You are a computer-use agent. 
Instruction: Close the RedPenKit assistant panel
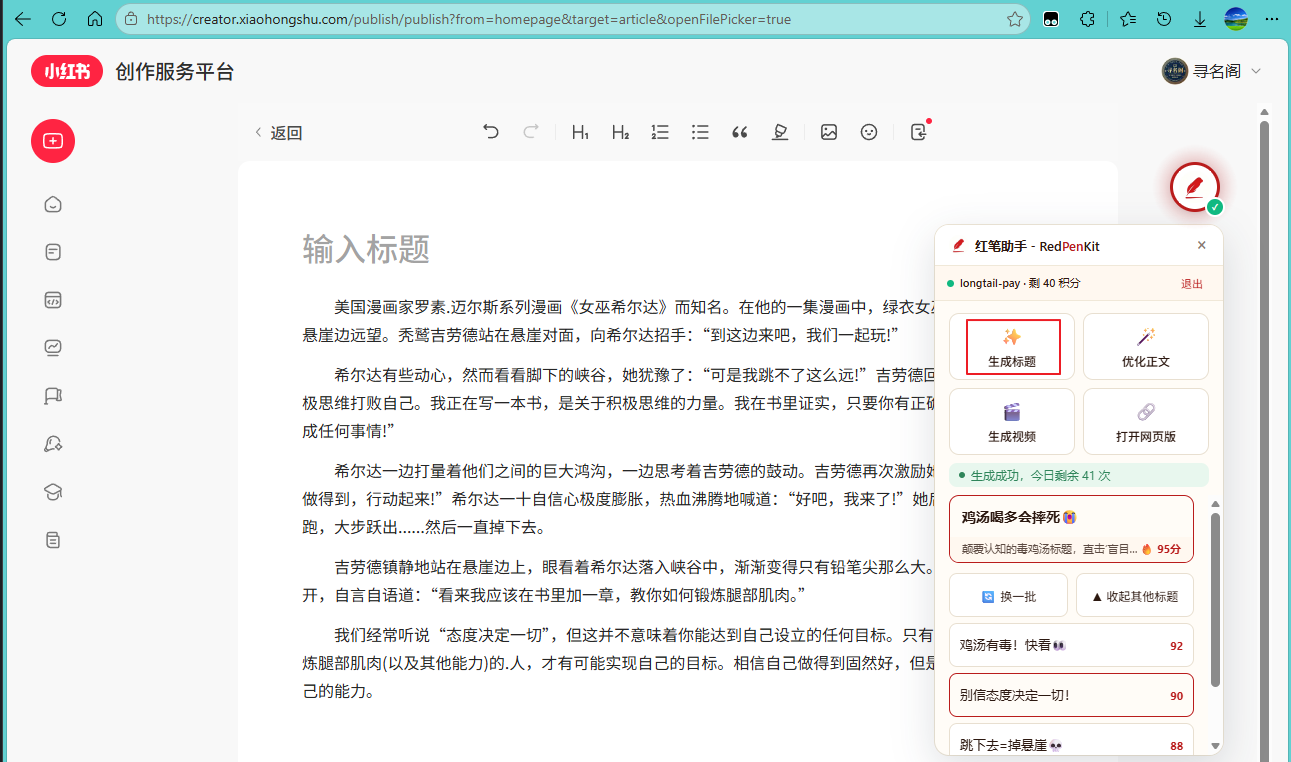(1202, 245)
